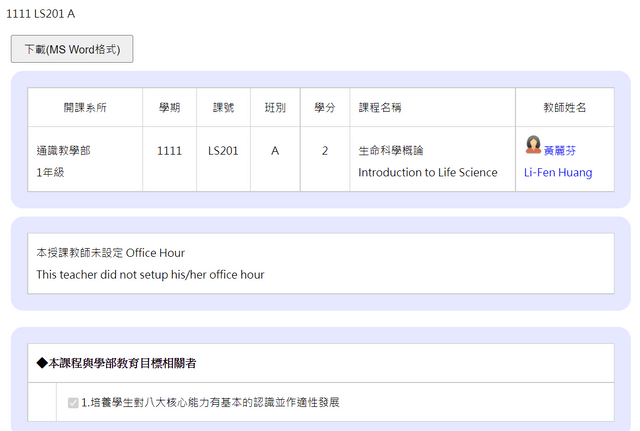Click the 下載(MS Word格式) download button
The height and width of the screenshot is (431, 640).
coord(72,49)
